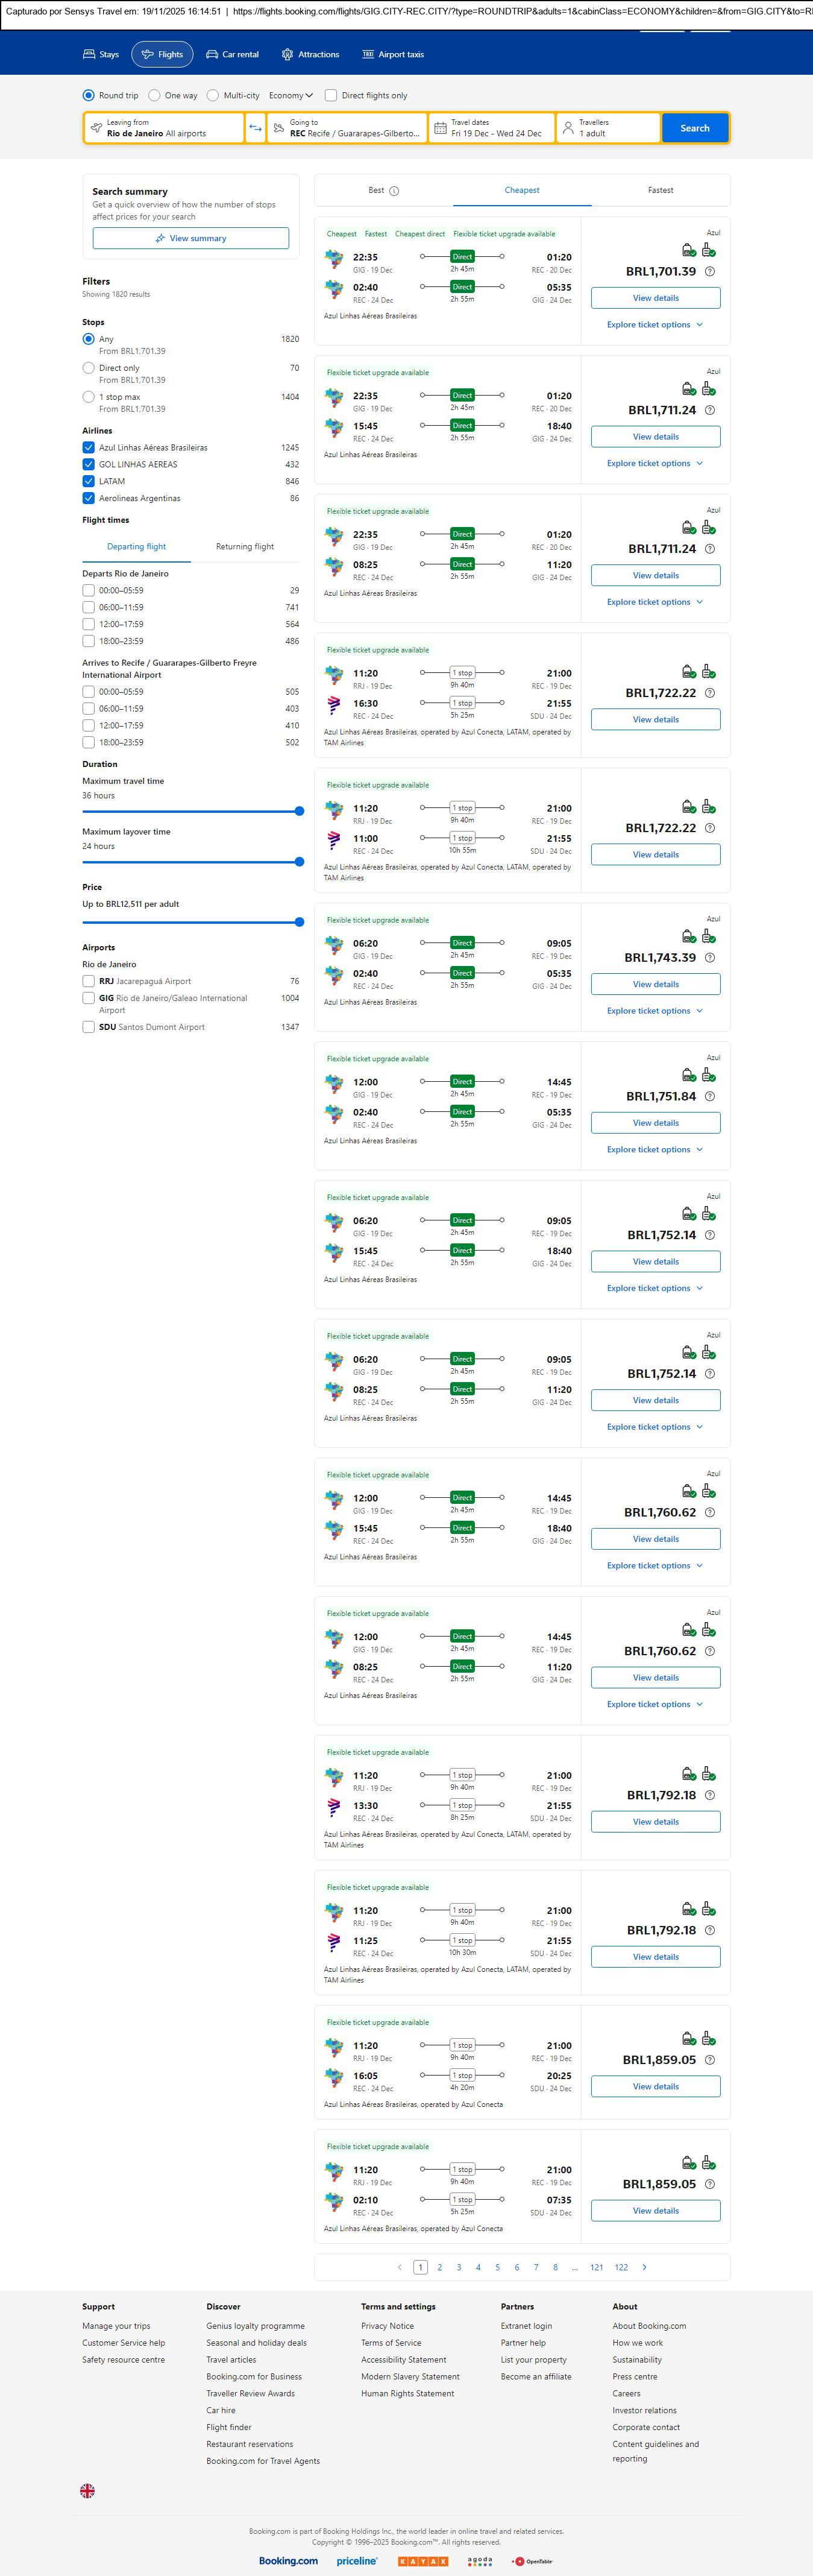Click the UK flag language icon
The height and width of the screenshot is (2576, 813).
coord(88,2491)
